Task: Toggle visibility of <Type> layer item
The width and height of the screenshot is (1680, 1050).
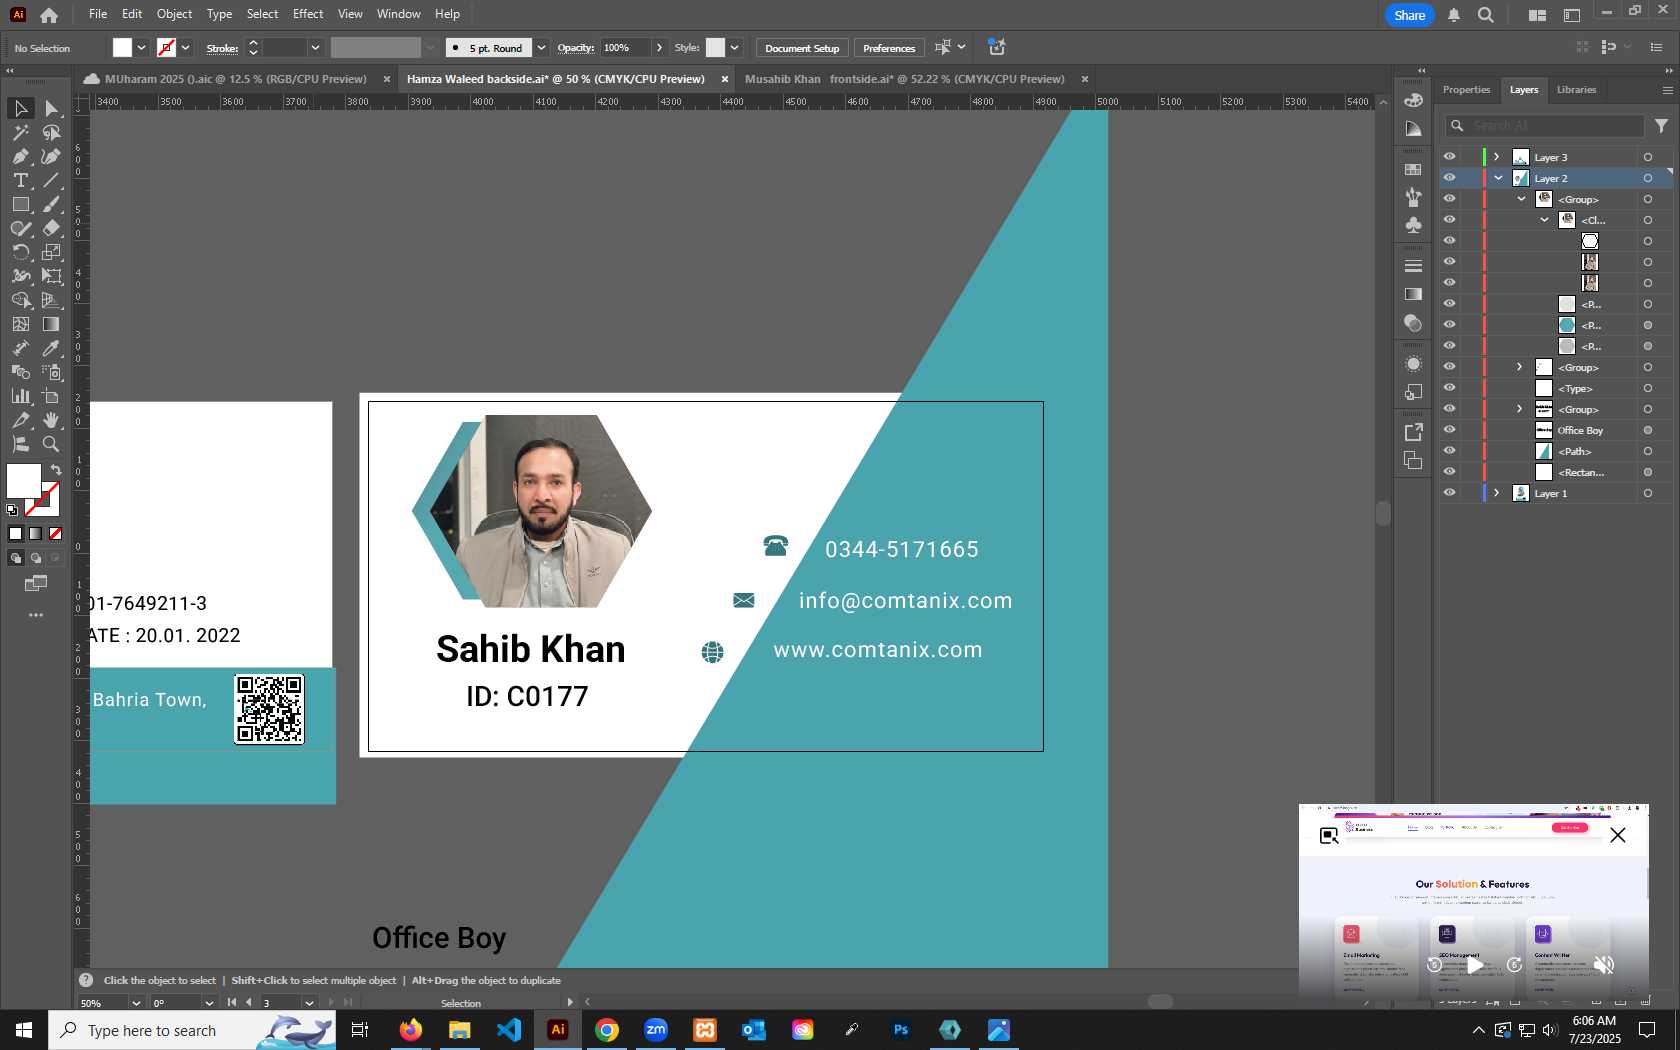Action: pos(1449,388)
